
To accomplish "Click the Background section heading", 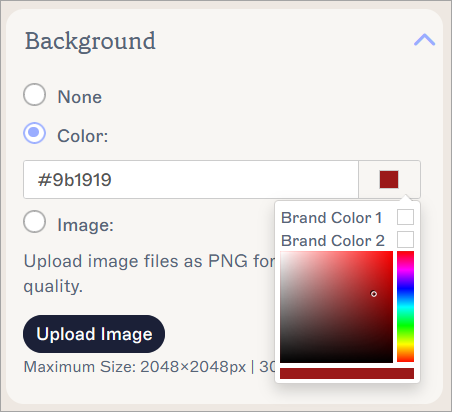I will click(x=90, y=41).
